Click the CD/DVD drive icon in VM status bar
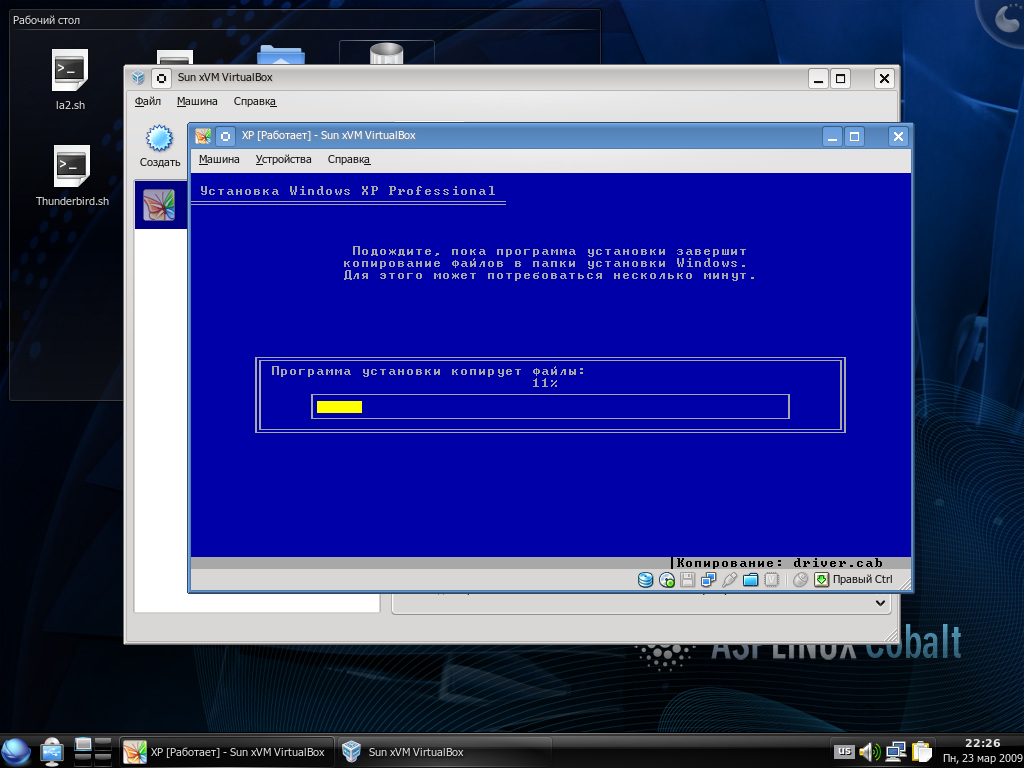1024x768 pixels. 667,579
